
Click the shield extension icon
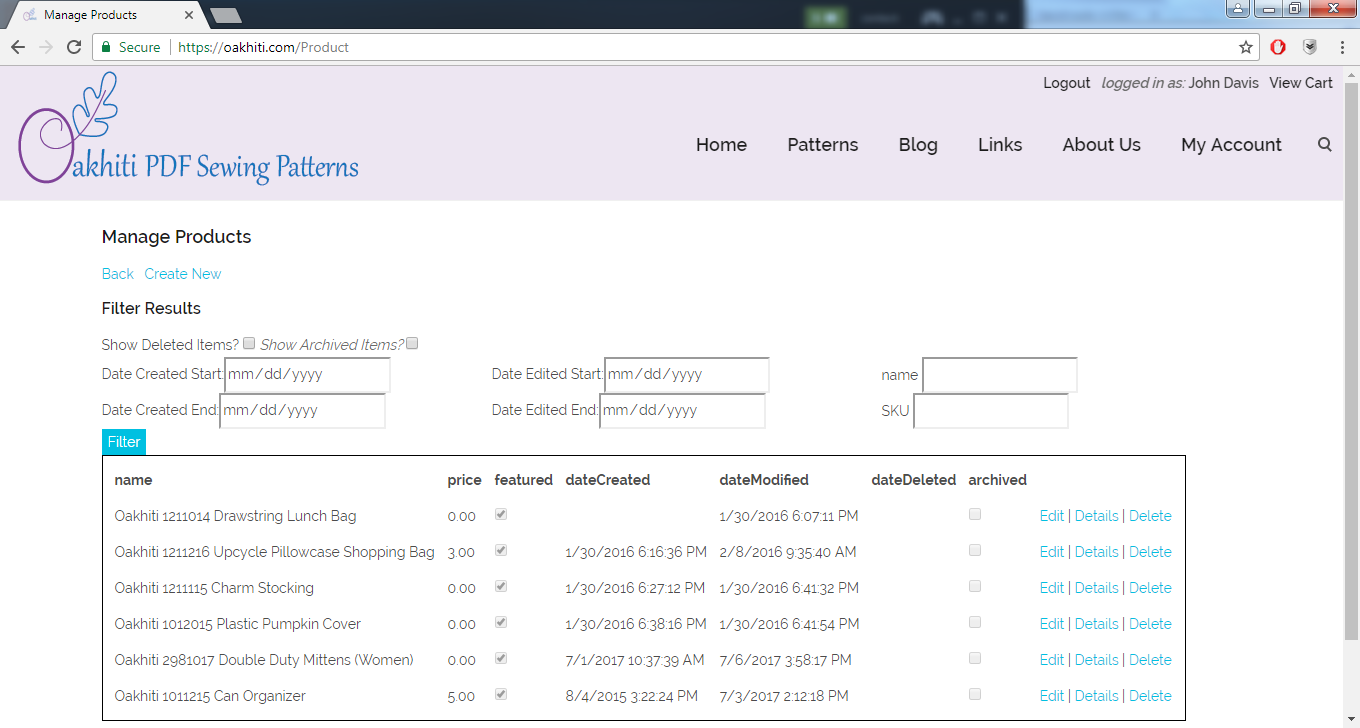[1310, 47]
